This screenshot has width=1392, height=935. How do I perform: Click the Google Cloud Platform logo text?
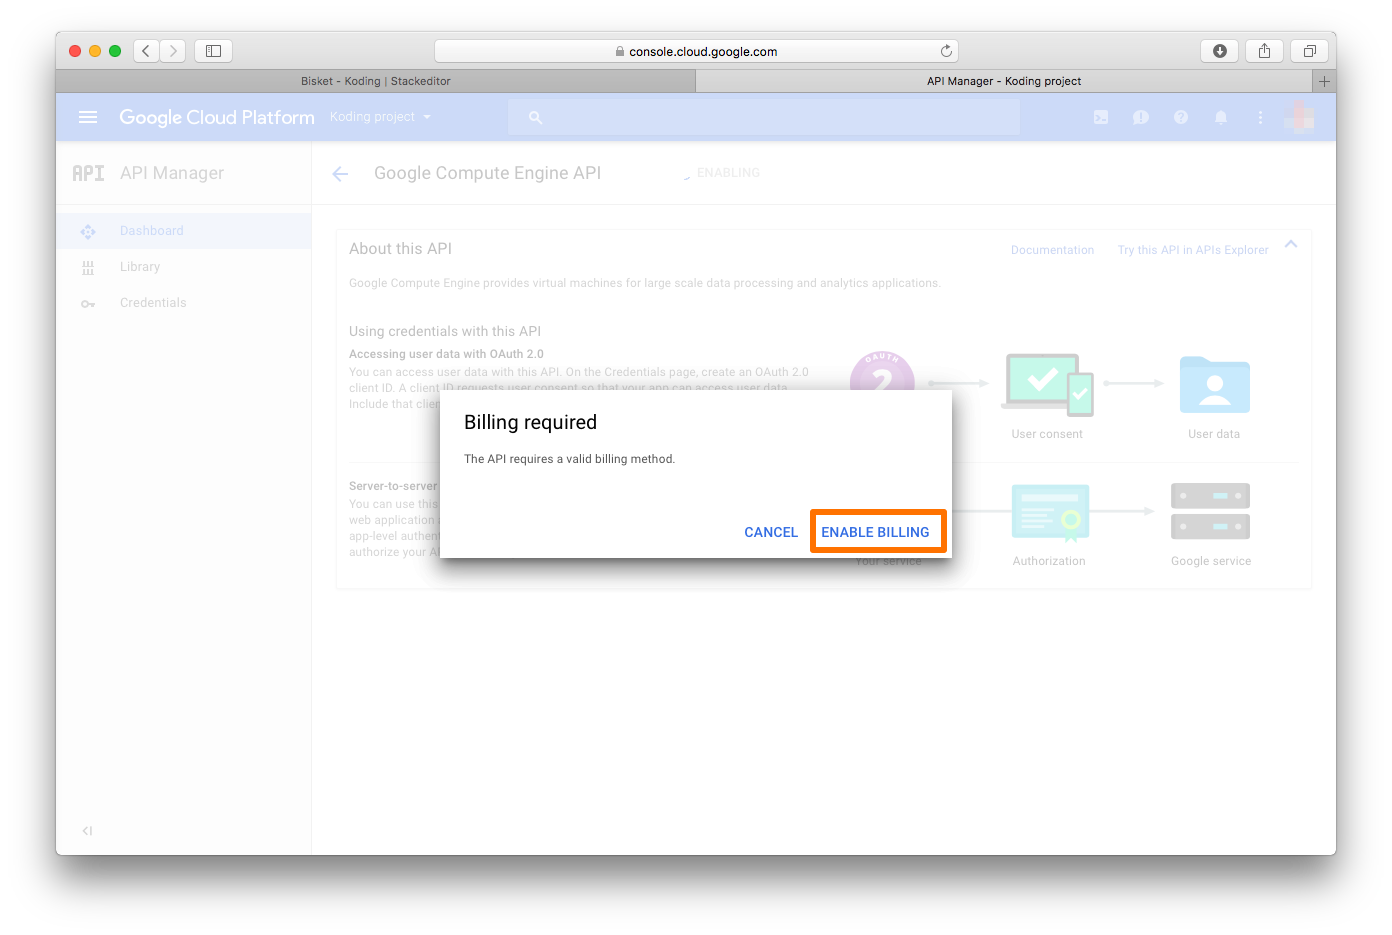[217, 117]
